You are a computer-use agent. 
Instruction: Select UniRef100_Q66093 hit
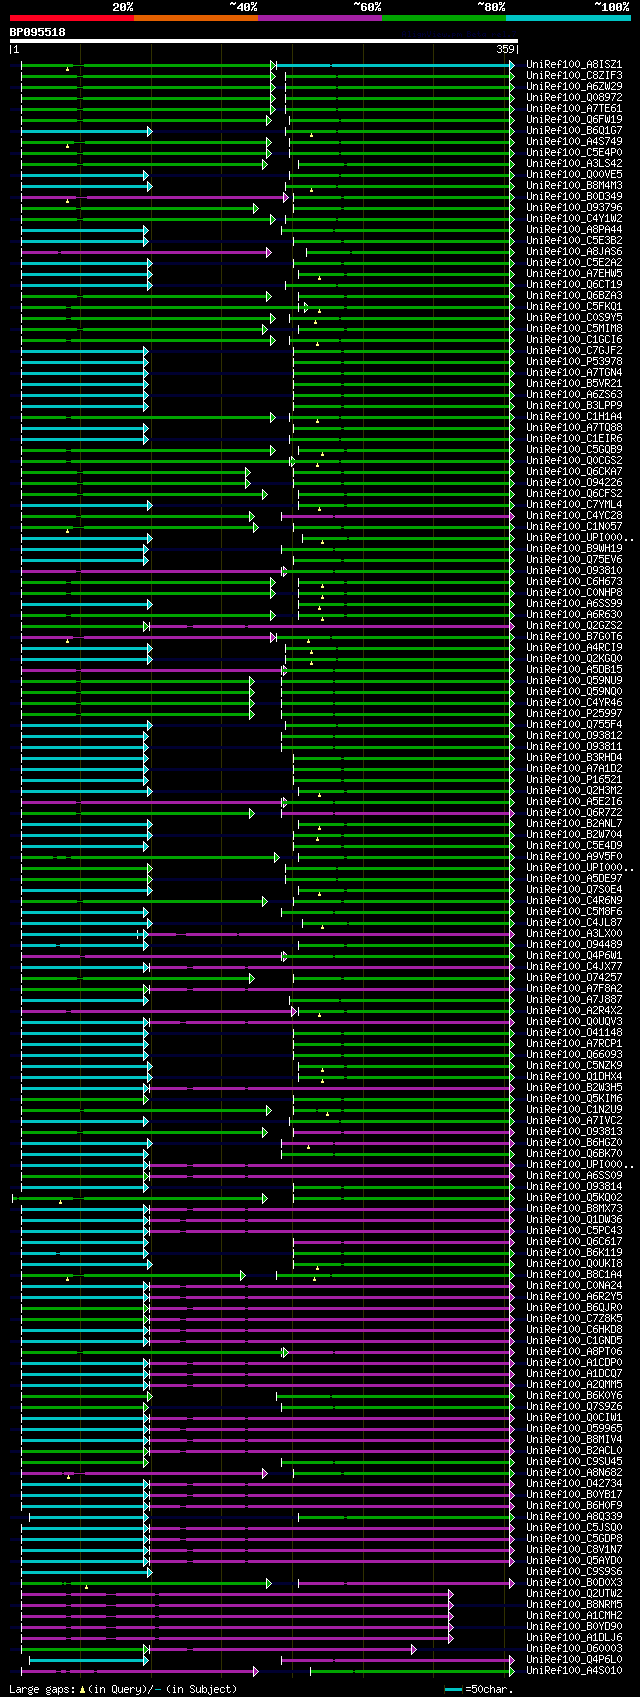coord(574,1054)
